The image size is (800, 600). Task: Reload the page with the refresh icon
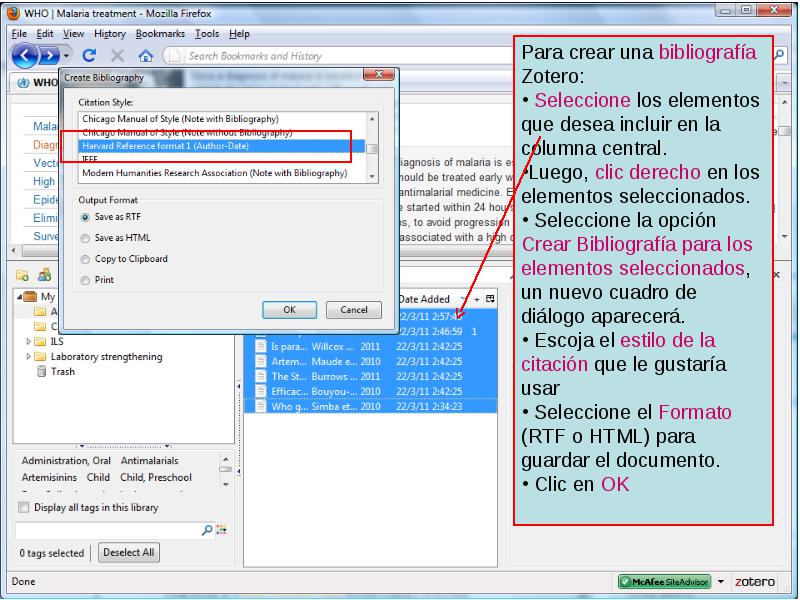tap(90, 56)
